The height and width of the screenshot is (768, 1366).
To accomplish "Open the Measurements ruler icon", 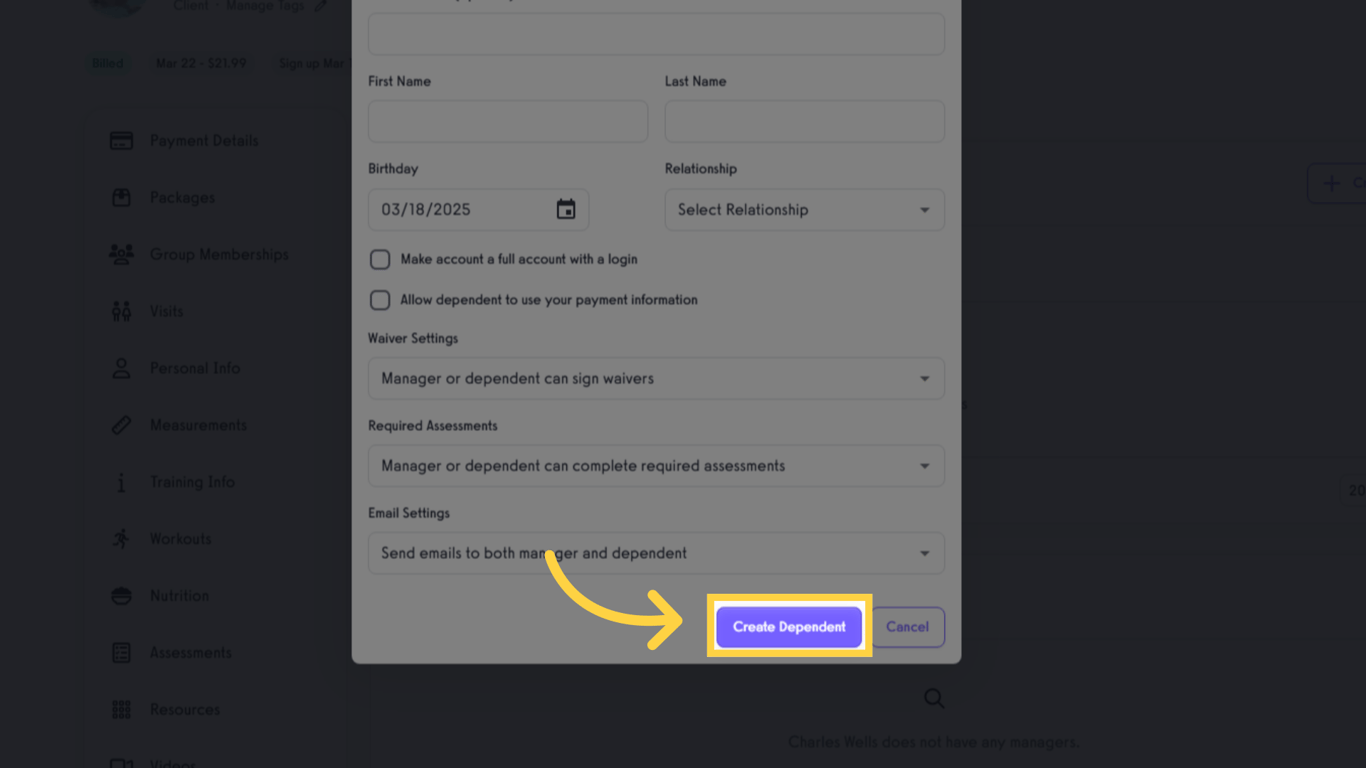I will point(120,424).
